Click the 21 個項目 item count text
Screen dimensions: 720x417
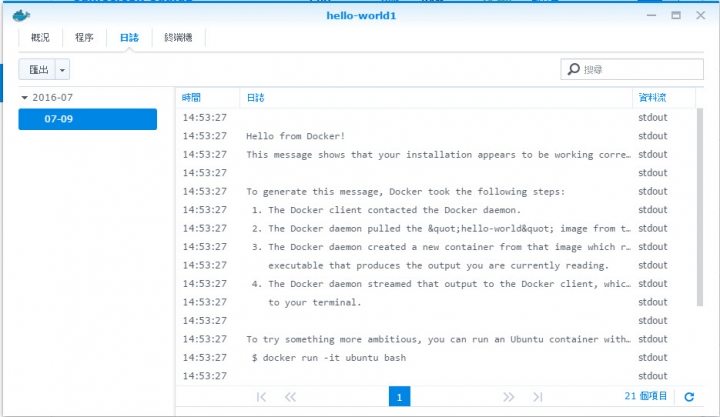646,396
